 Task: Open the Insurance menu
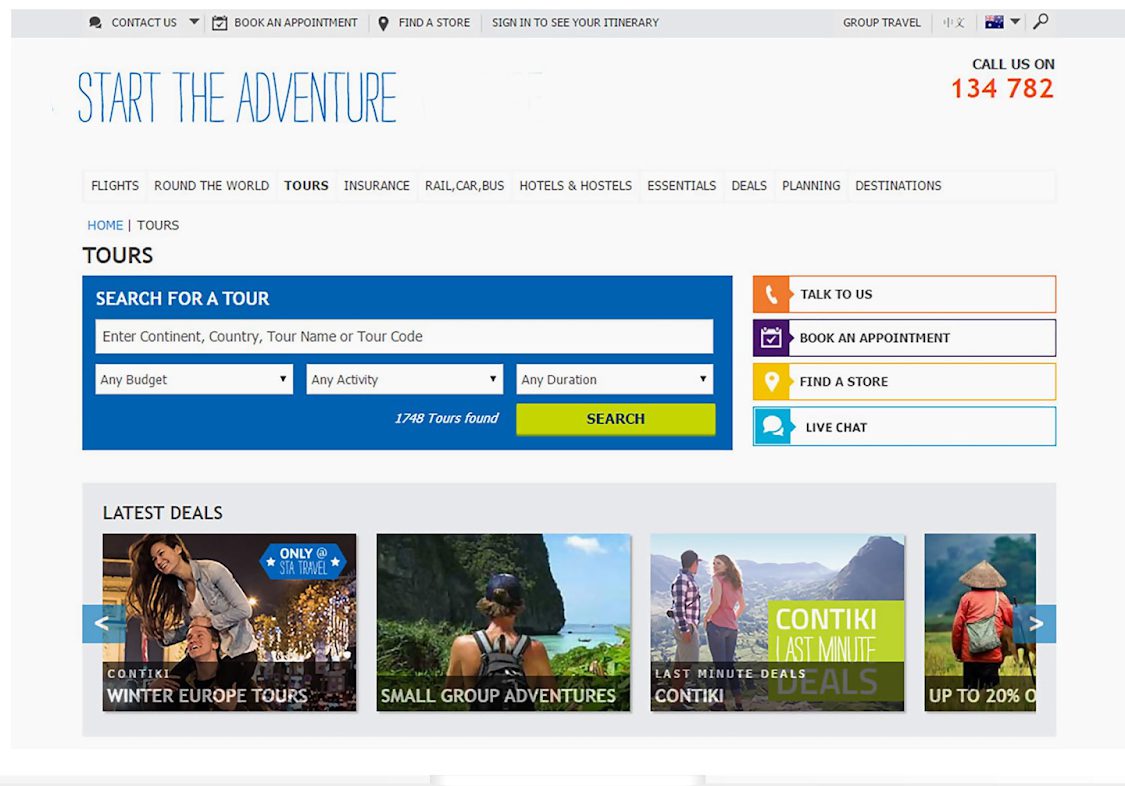377,186
